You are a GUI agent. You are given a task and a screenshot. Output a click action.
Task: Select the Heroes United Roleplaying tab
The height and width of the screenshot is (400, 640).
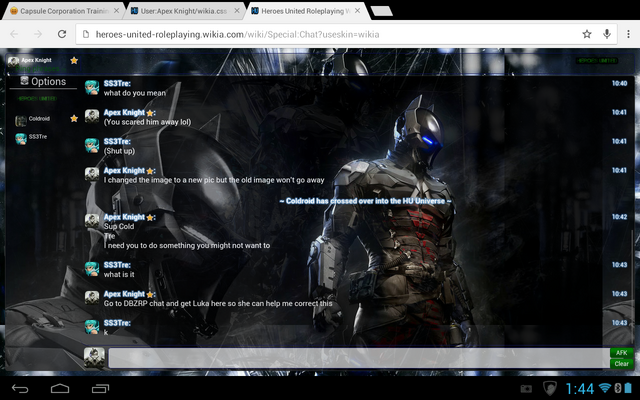[305, 11]
